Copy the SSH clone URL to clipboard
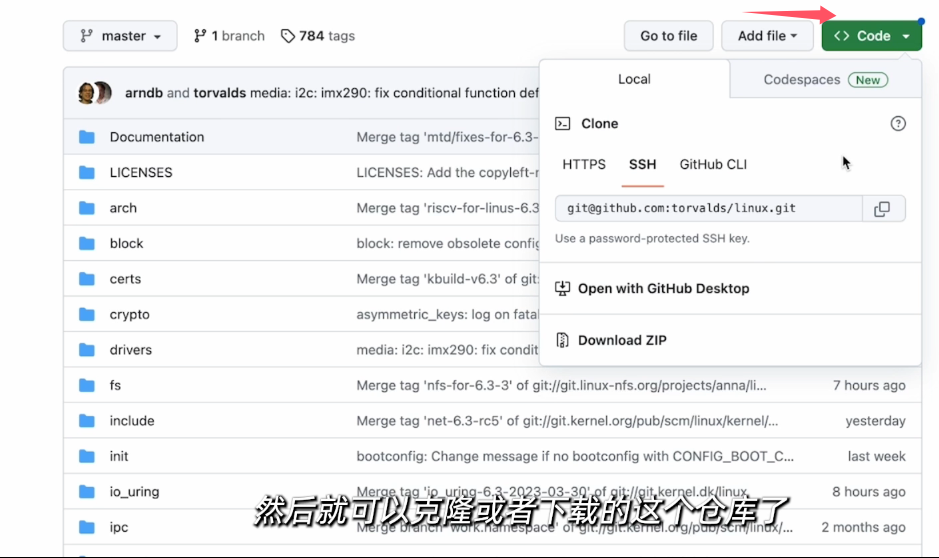Viewport: 939px width, 558px height. [x=882, y=209]
